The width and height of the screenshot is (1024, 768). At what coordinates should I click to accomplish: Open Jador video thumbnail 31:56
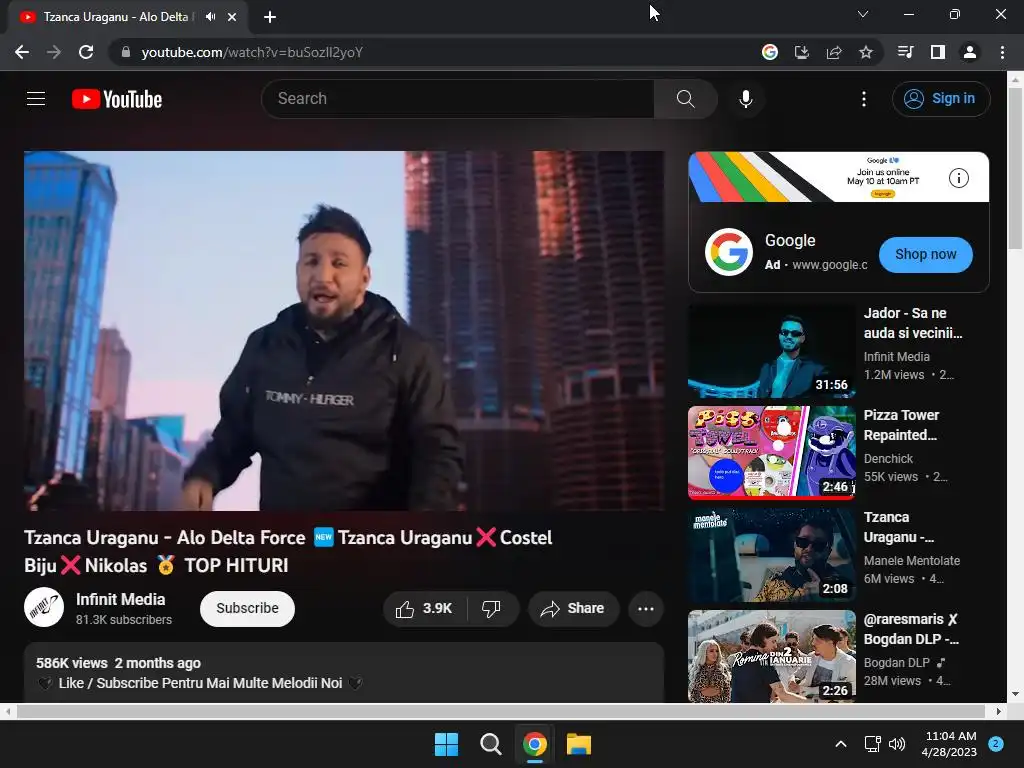(x=772, y=351)
